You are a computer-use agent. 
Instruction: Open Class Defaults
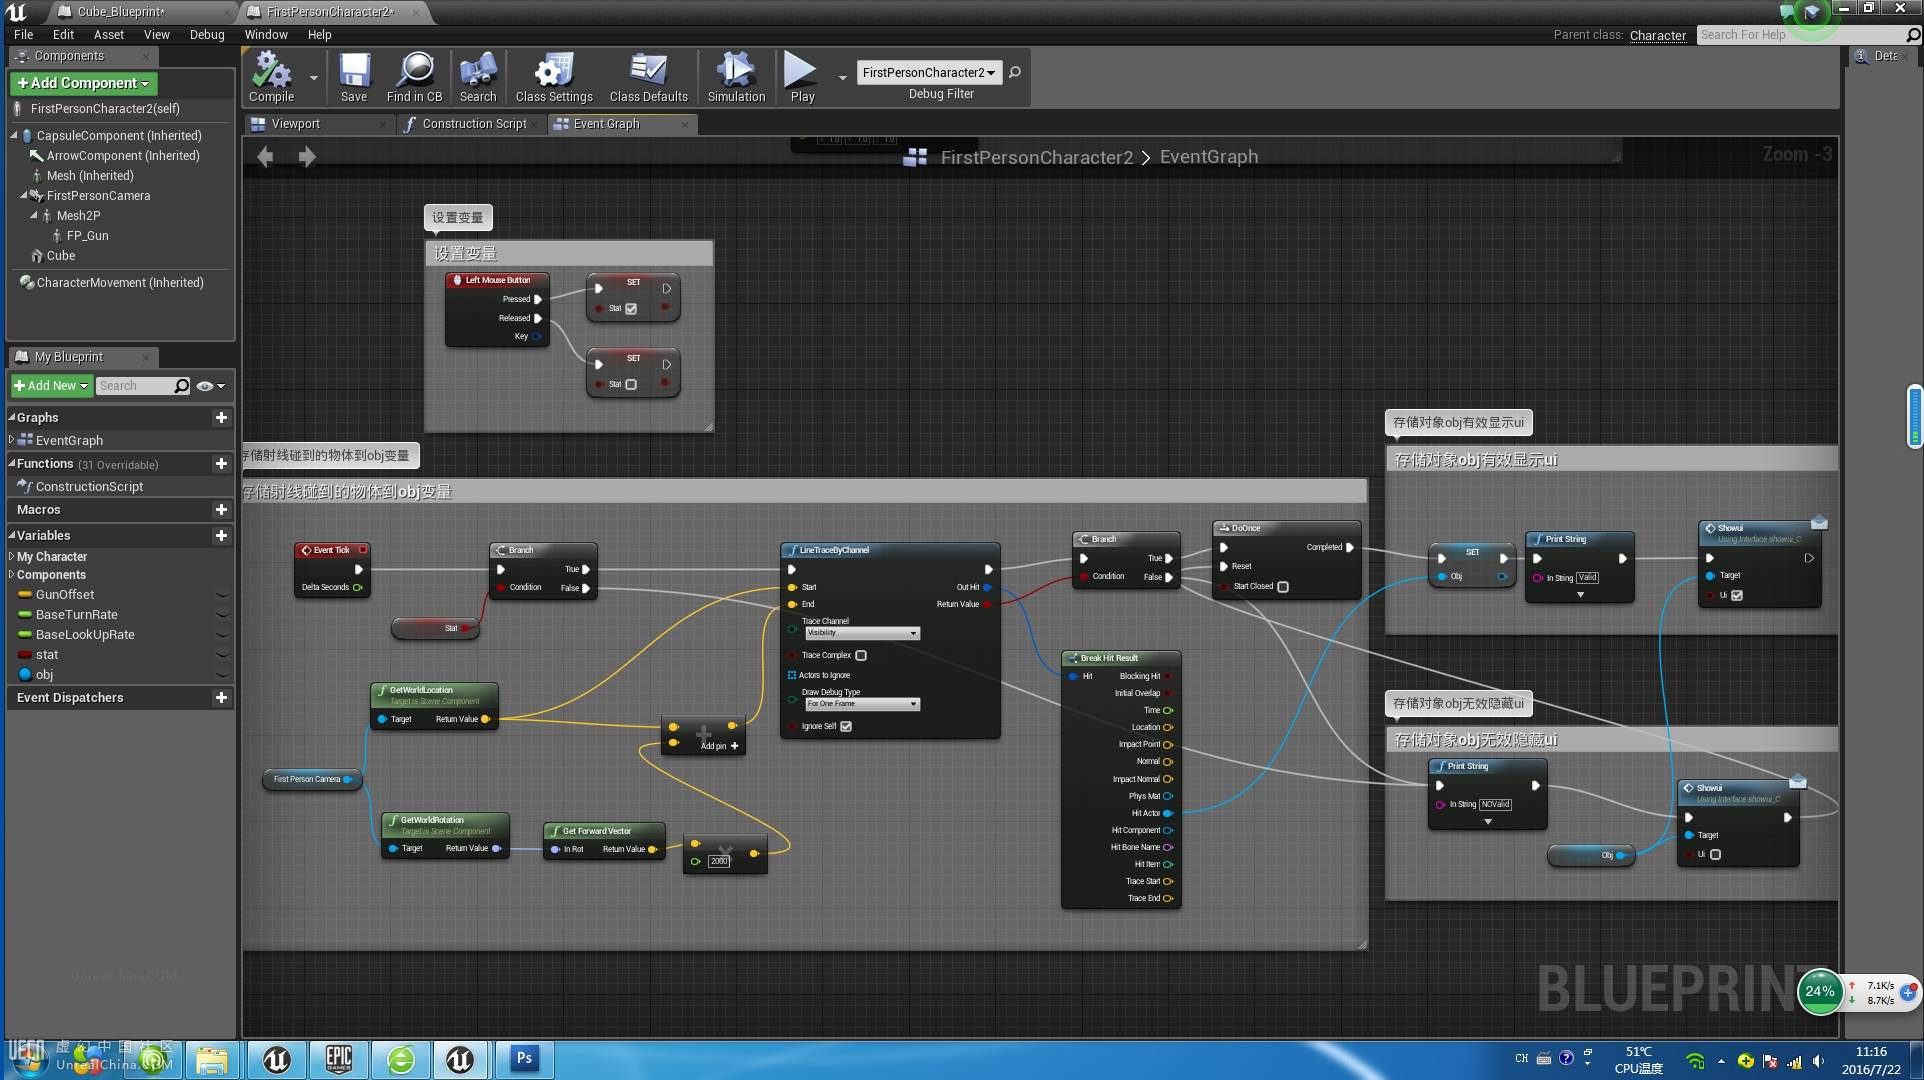point(648,77)
